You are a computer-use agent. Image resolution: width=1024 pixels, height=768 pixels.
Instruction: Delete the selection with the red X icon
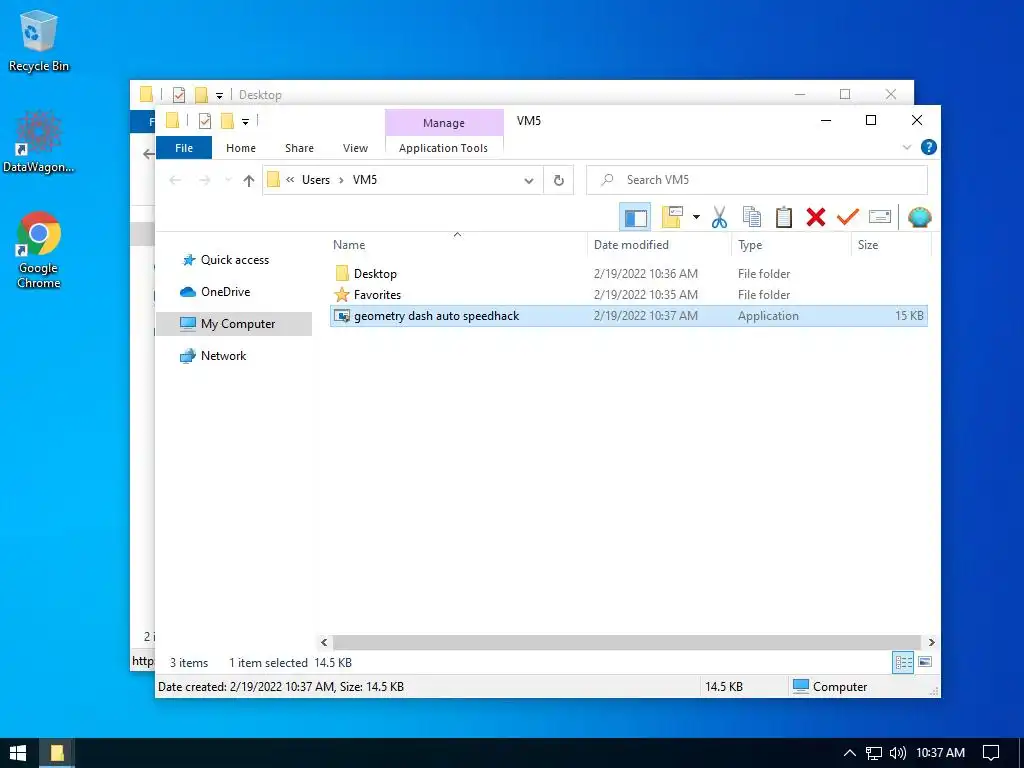point(816,217)
